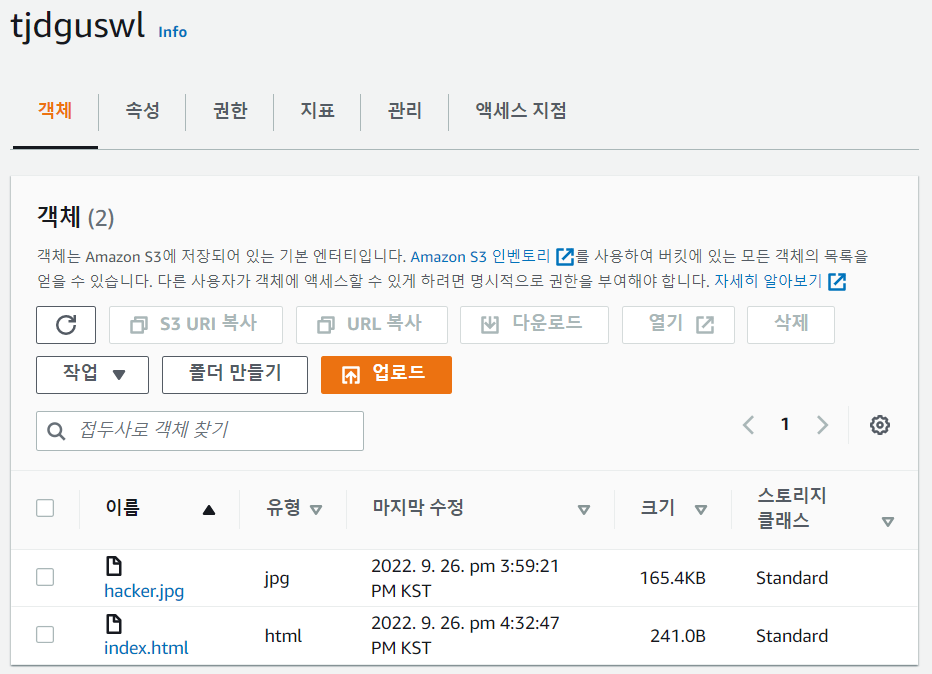Click the pm 4:32:47 modified date cell

click(x=465, y=635)
